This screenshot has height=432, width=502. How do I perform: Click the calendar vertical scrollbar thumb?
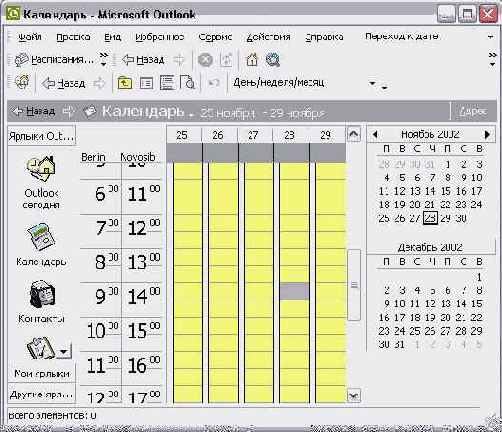coord(354,285)
